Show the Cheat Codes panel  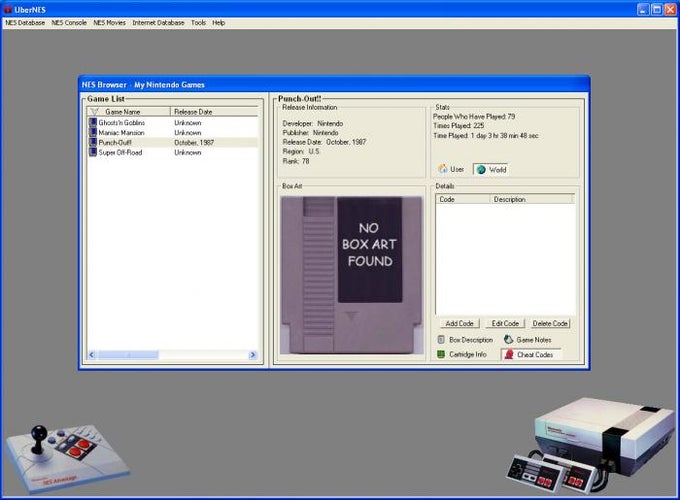[x=531, y=354]
